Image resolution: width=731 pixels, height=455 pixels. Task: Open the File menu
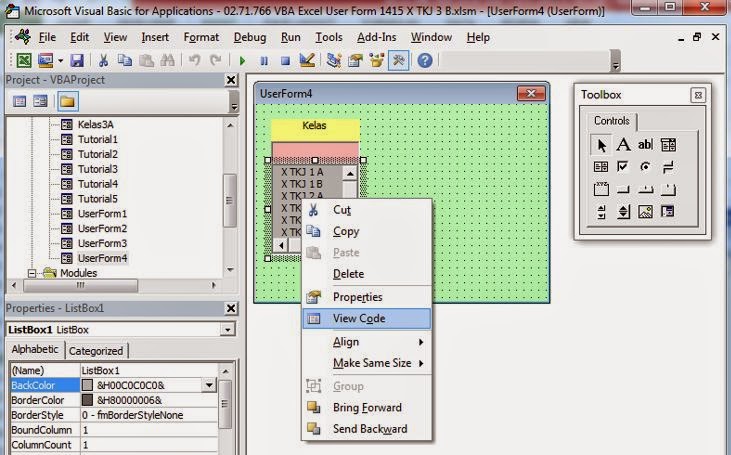pyautogui.click(x=47, y=37)
